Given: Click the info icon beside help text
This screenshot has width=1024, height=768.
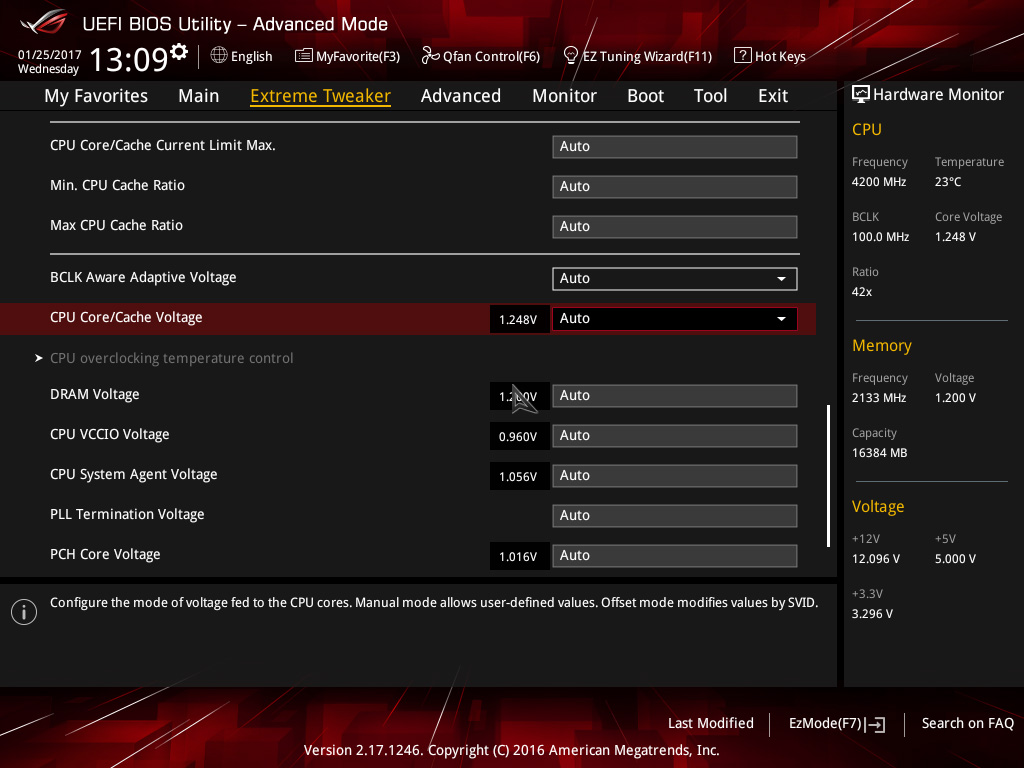Looking at the screenshot, I should pos(24,612).
